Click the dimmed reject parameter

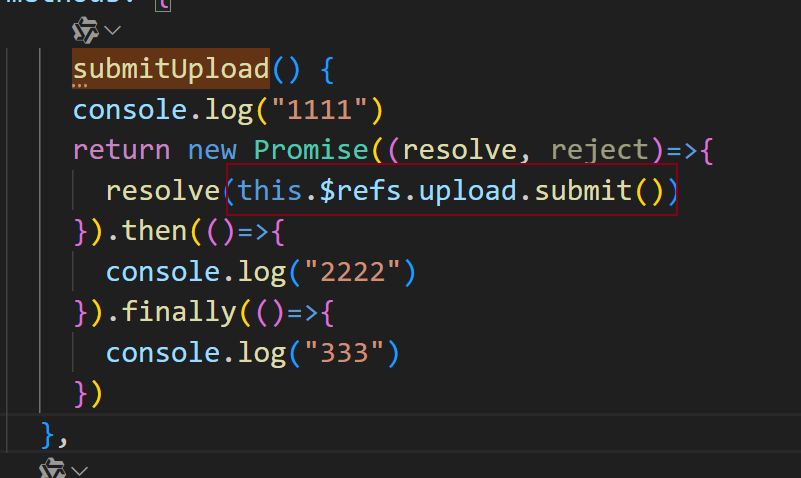coord(600,150)
